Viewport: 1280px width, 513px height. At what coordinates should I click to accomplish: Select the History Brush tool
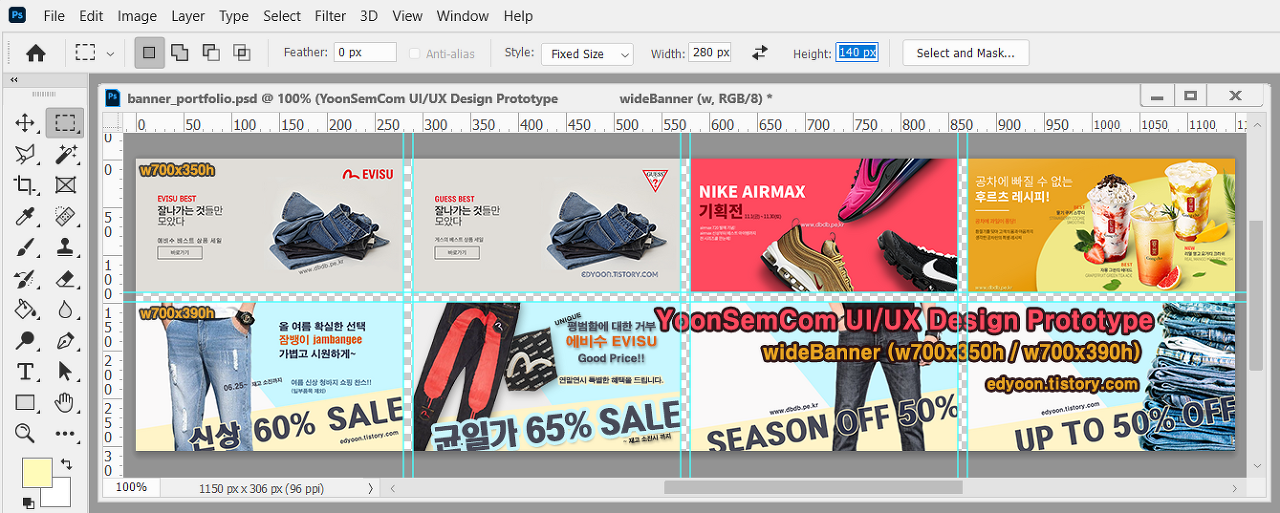point(25,278)
